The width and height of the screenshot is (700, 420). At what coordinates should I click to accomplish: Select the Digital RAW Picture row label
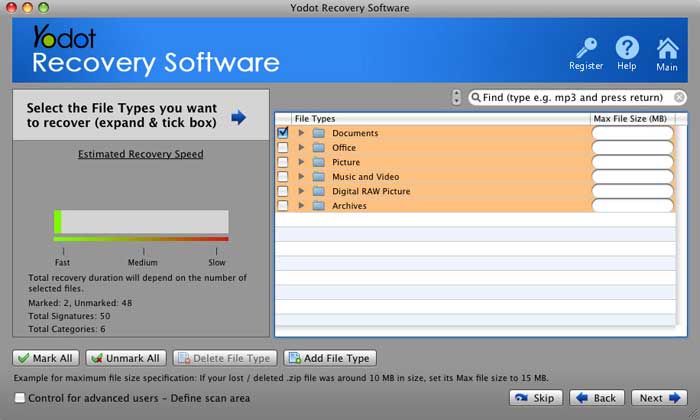click(x=371, y=191)
